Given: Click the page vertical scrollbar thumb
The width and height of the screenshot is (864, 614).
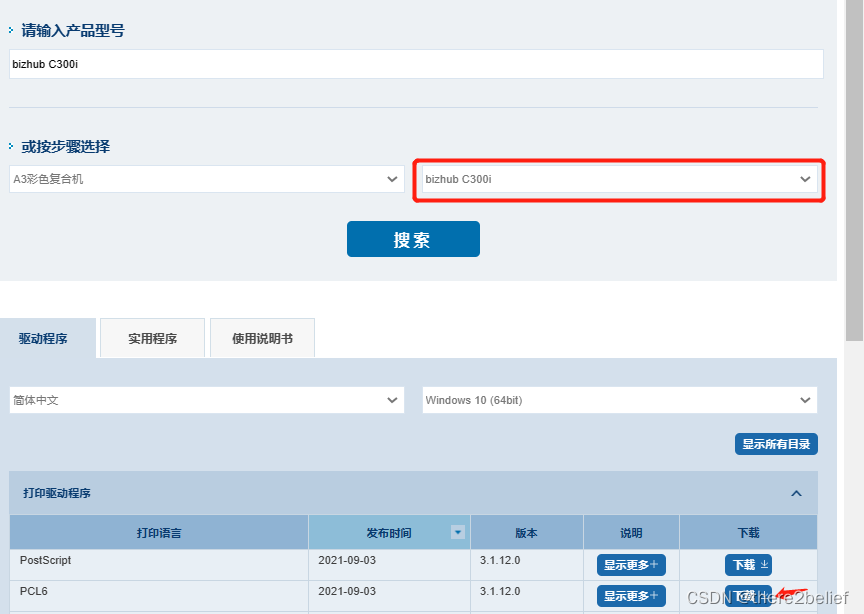Looking at the screenshot, I should coord(854,171).
